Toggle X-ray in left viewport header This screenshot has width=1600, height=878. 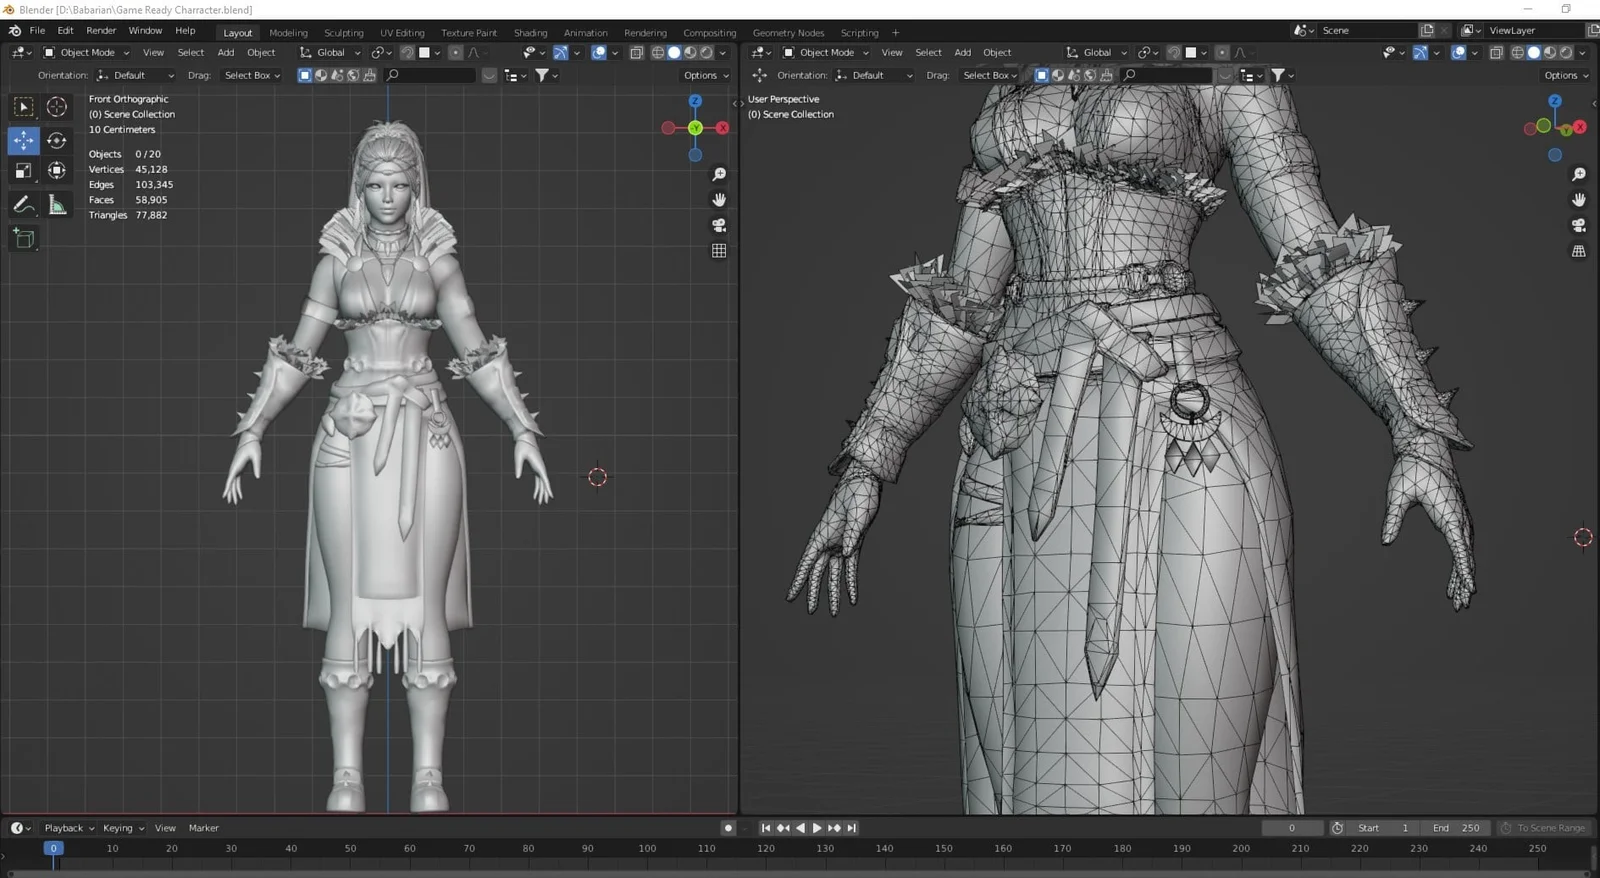636,52
